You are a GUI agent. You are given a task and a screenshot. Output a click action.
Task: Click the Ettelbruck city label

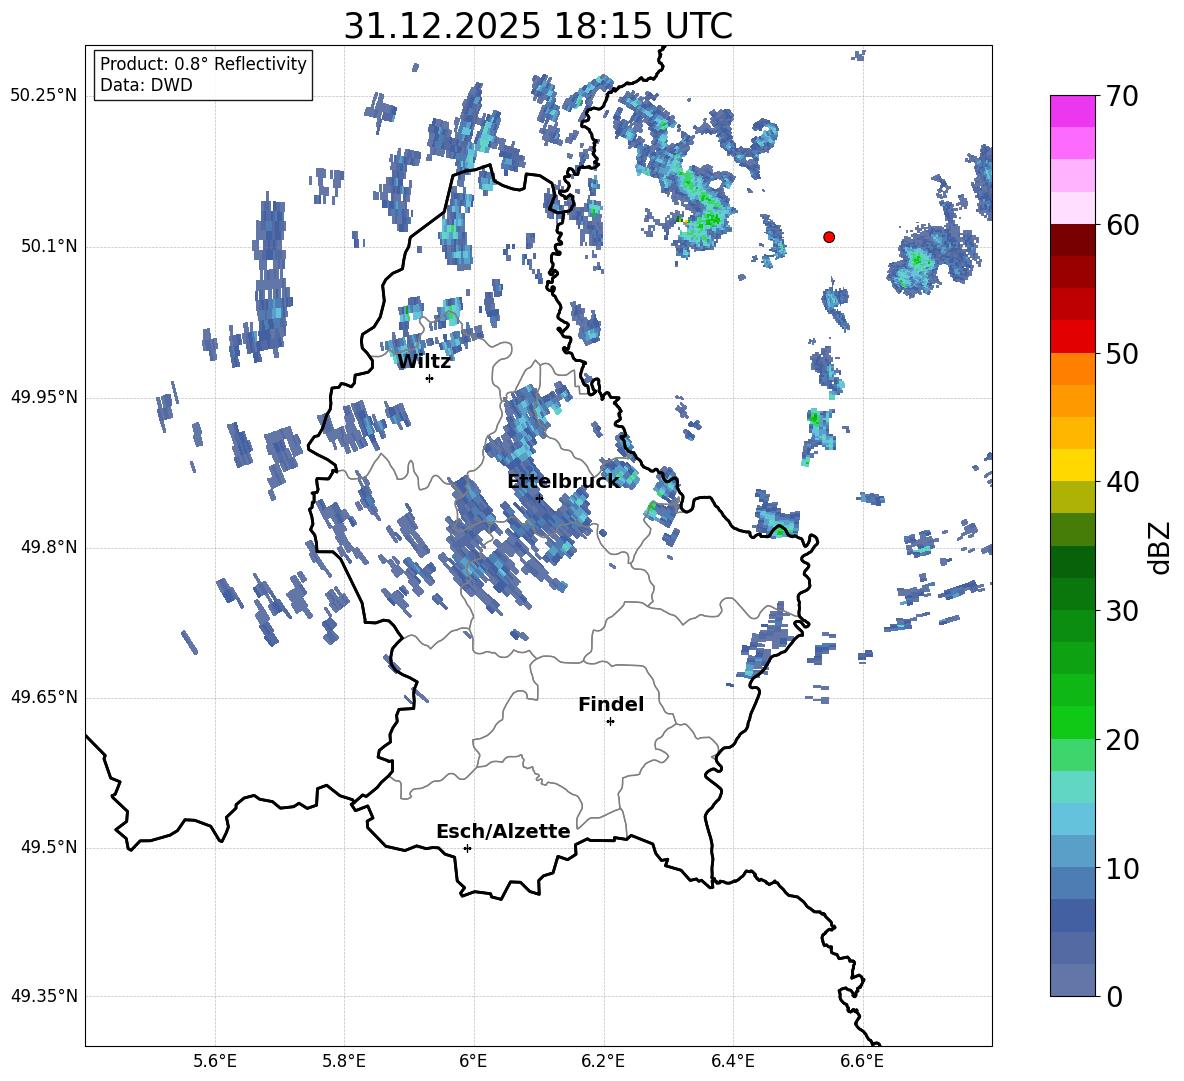point(563,482)
